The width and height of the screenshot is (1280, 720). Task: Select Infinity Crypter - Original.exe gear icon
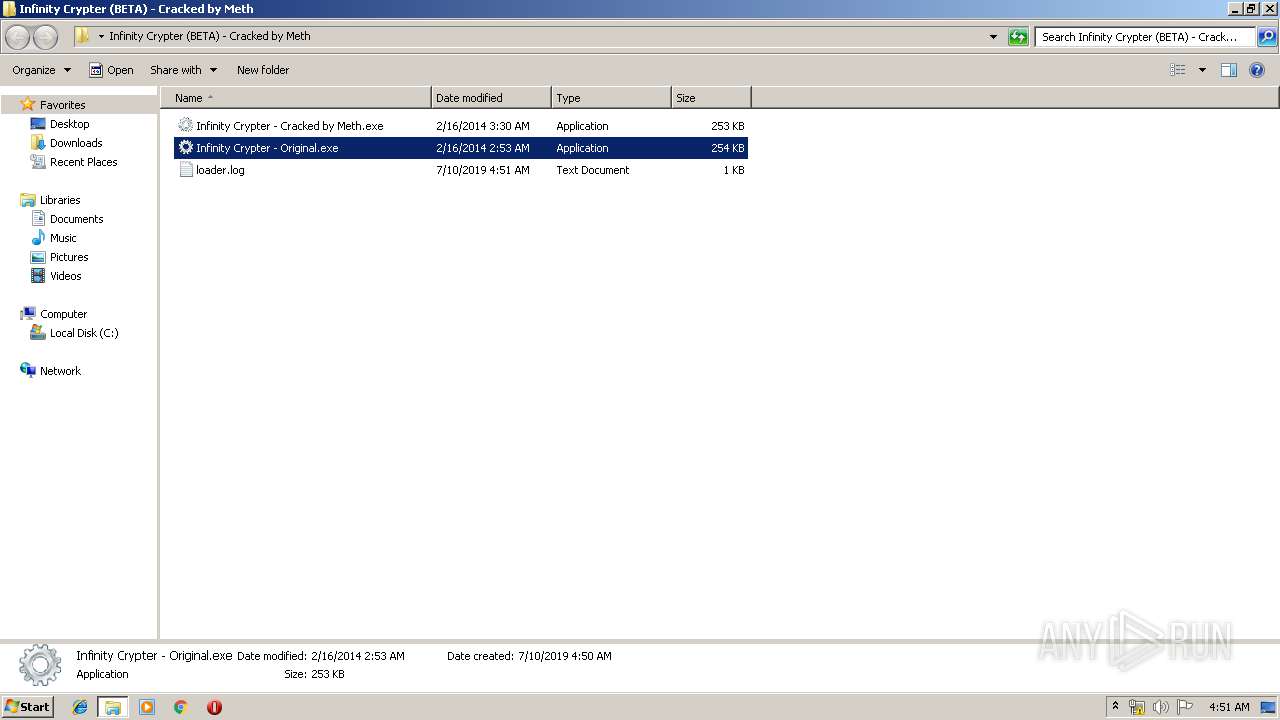pos(185,148)
